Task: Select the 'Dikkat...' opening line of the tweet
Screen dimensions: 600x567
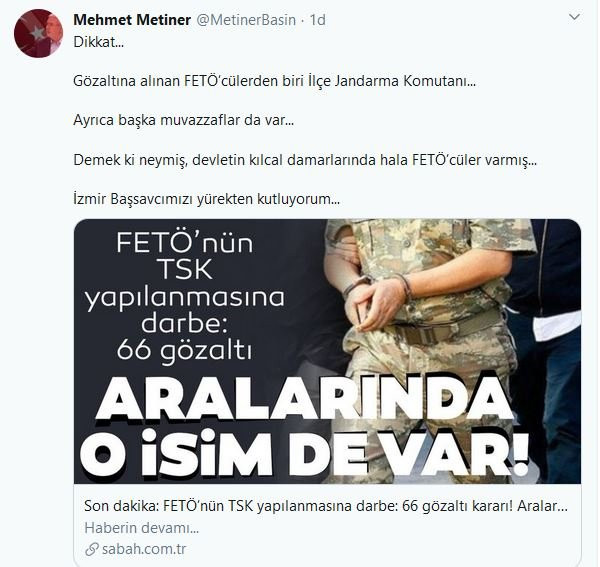Action: coord(98,42)
